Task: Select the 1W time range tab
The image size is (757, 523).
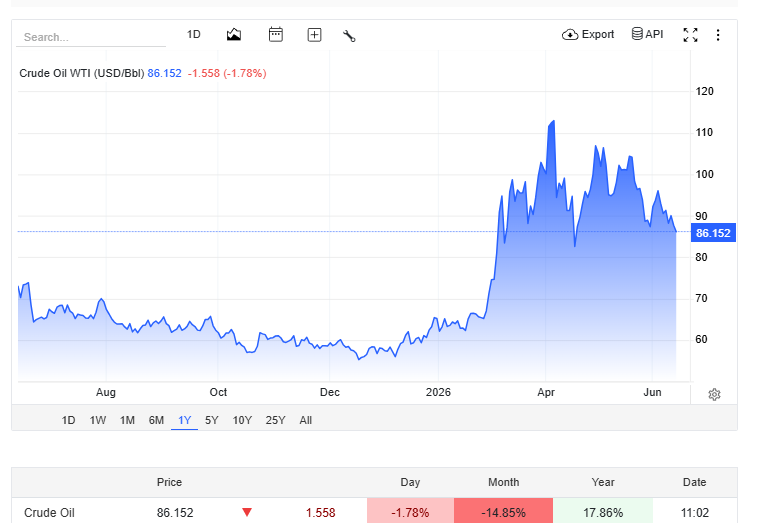Action: pos(98,420)
